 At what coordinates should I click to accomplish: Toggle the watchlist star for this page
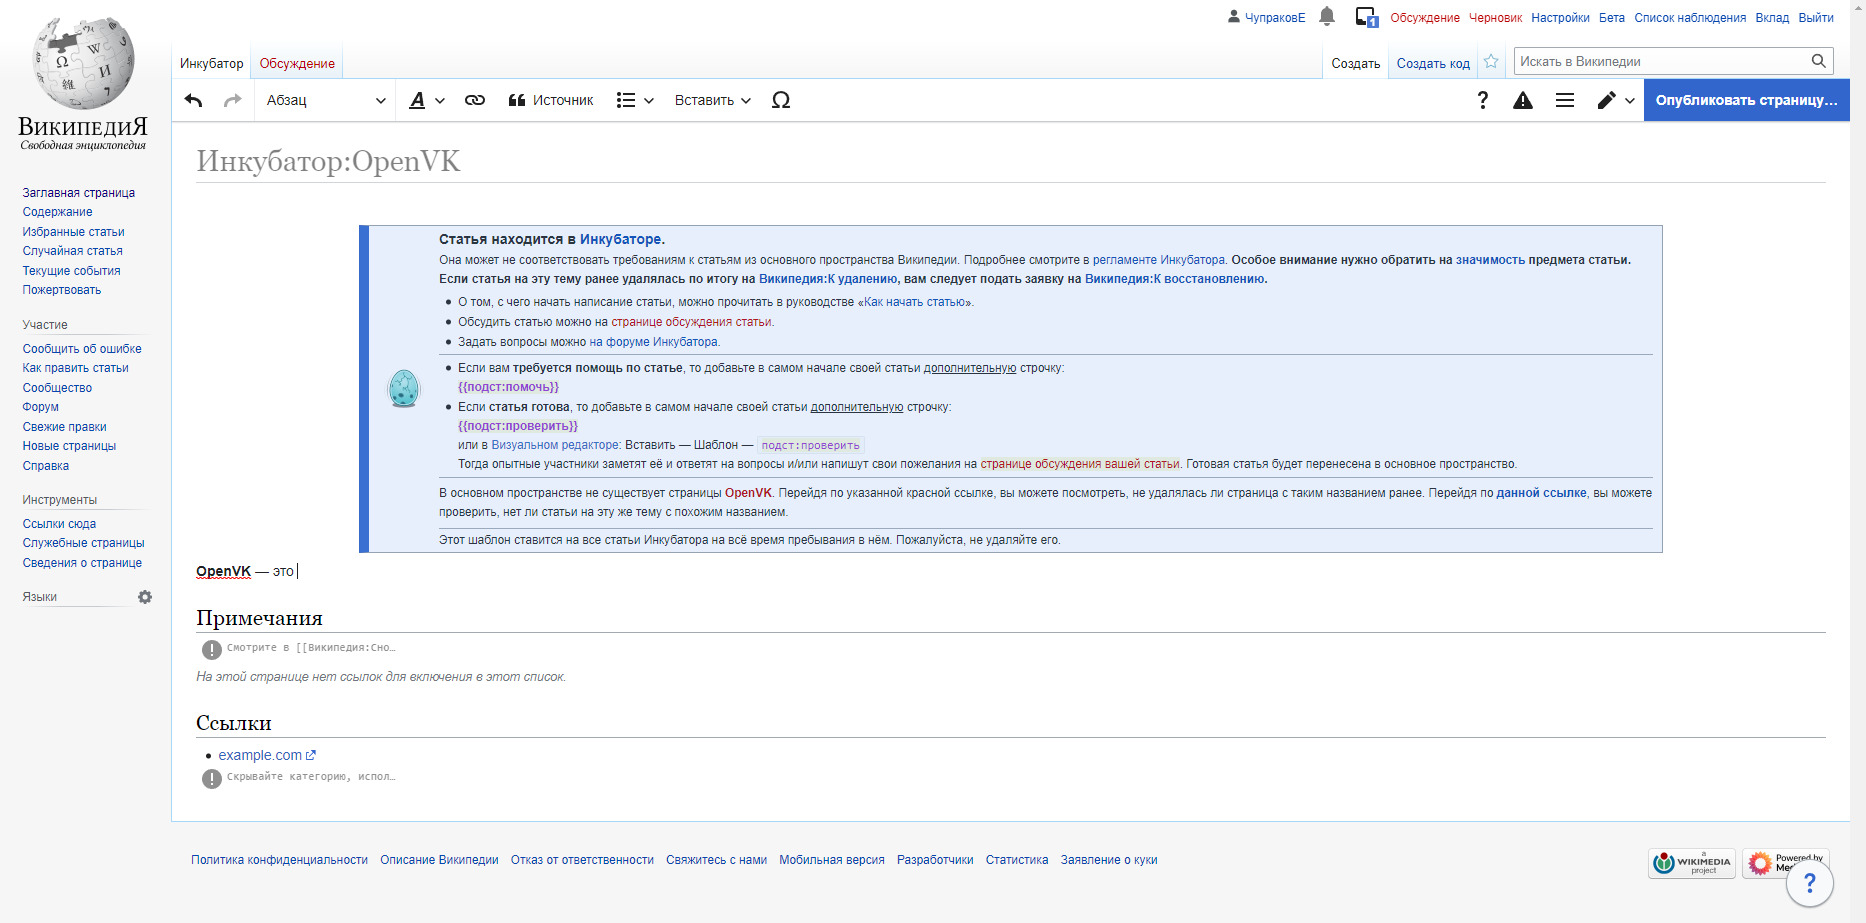pyautogui.click(x=1491, y=62)
